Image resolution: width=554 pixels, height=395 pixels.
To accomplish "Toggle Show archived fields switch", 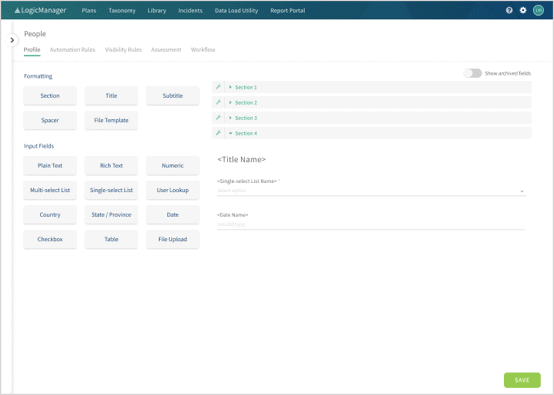I will [x=472, y=73].
